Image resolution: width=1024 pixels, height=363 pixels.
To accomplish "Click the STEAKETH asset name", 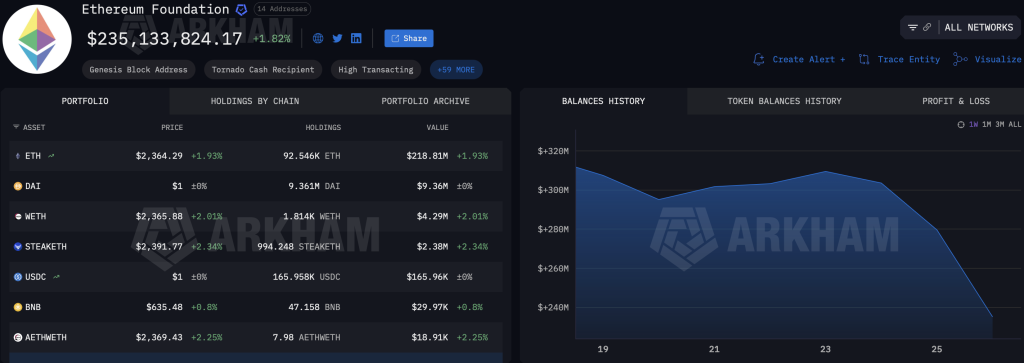I will (x=46, y=247).
